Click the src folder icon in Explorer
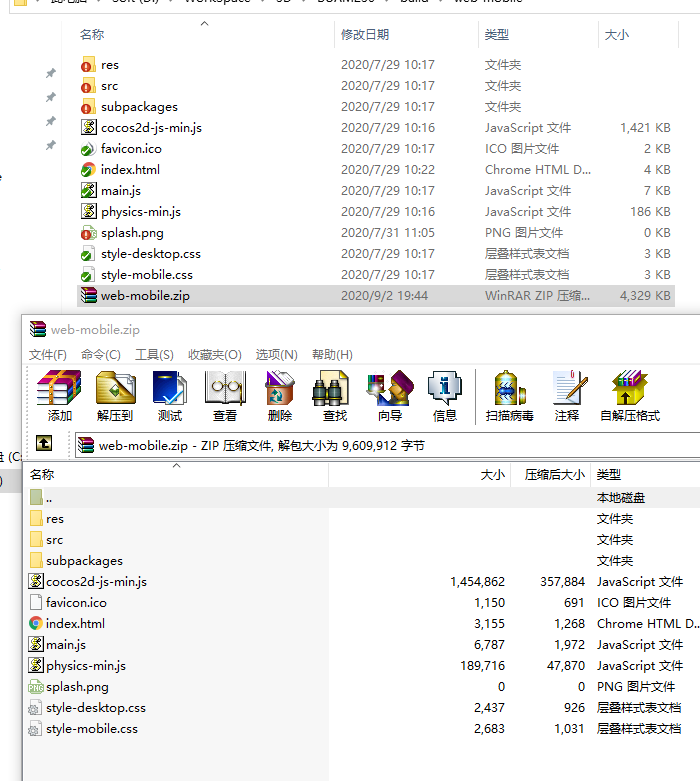The width and height of the screenshot is (700, 781). [x=88, y=86]
